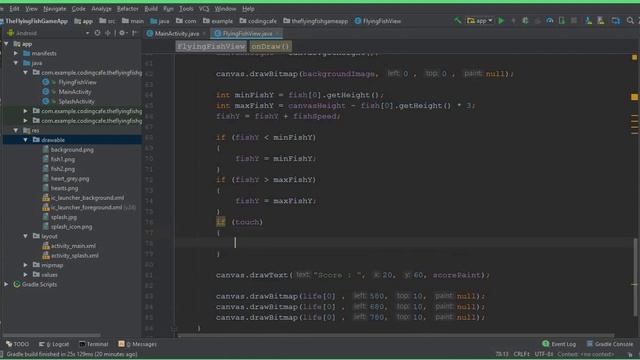640x360 pixels.
Task: Open the Messages tool window
Action: (x=138, y=344)
